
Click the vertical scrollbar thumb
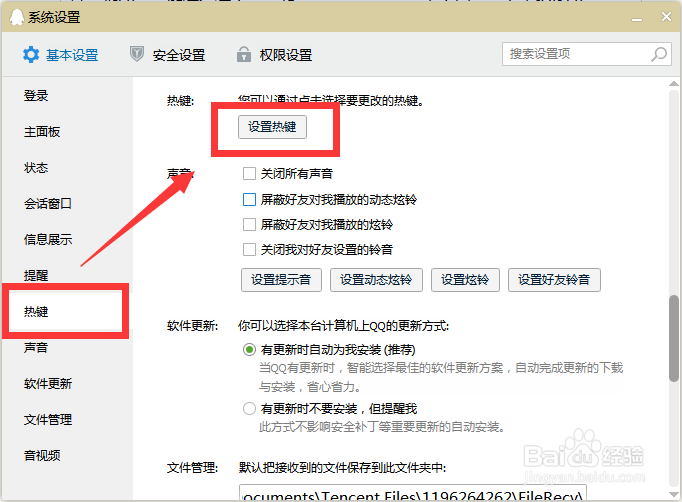[x=674, y=338]
